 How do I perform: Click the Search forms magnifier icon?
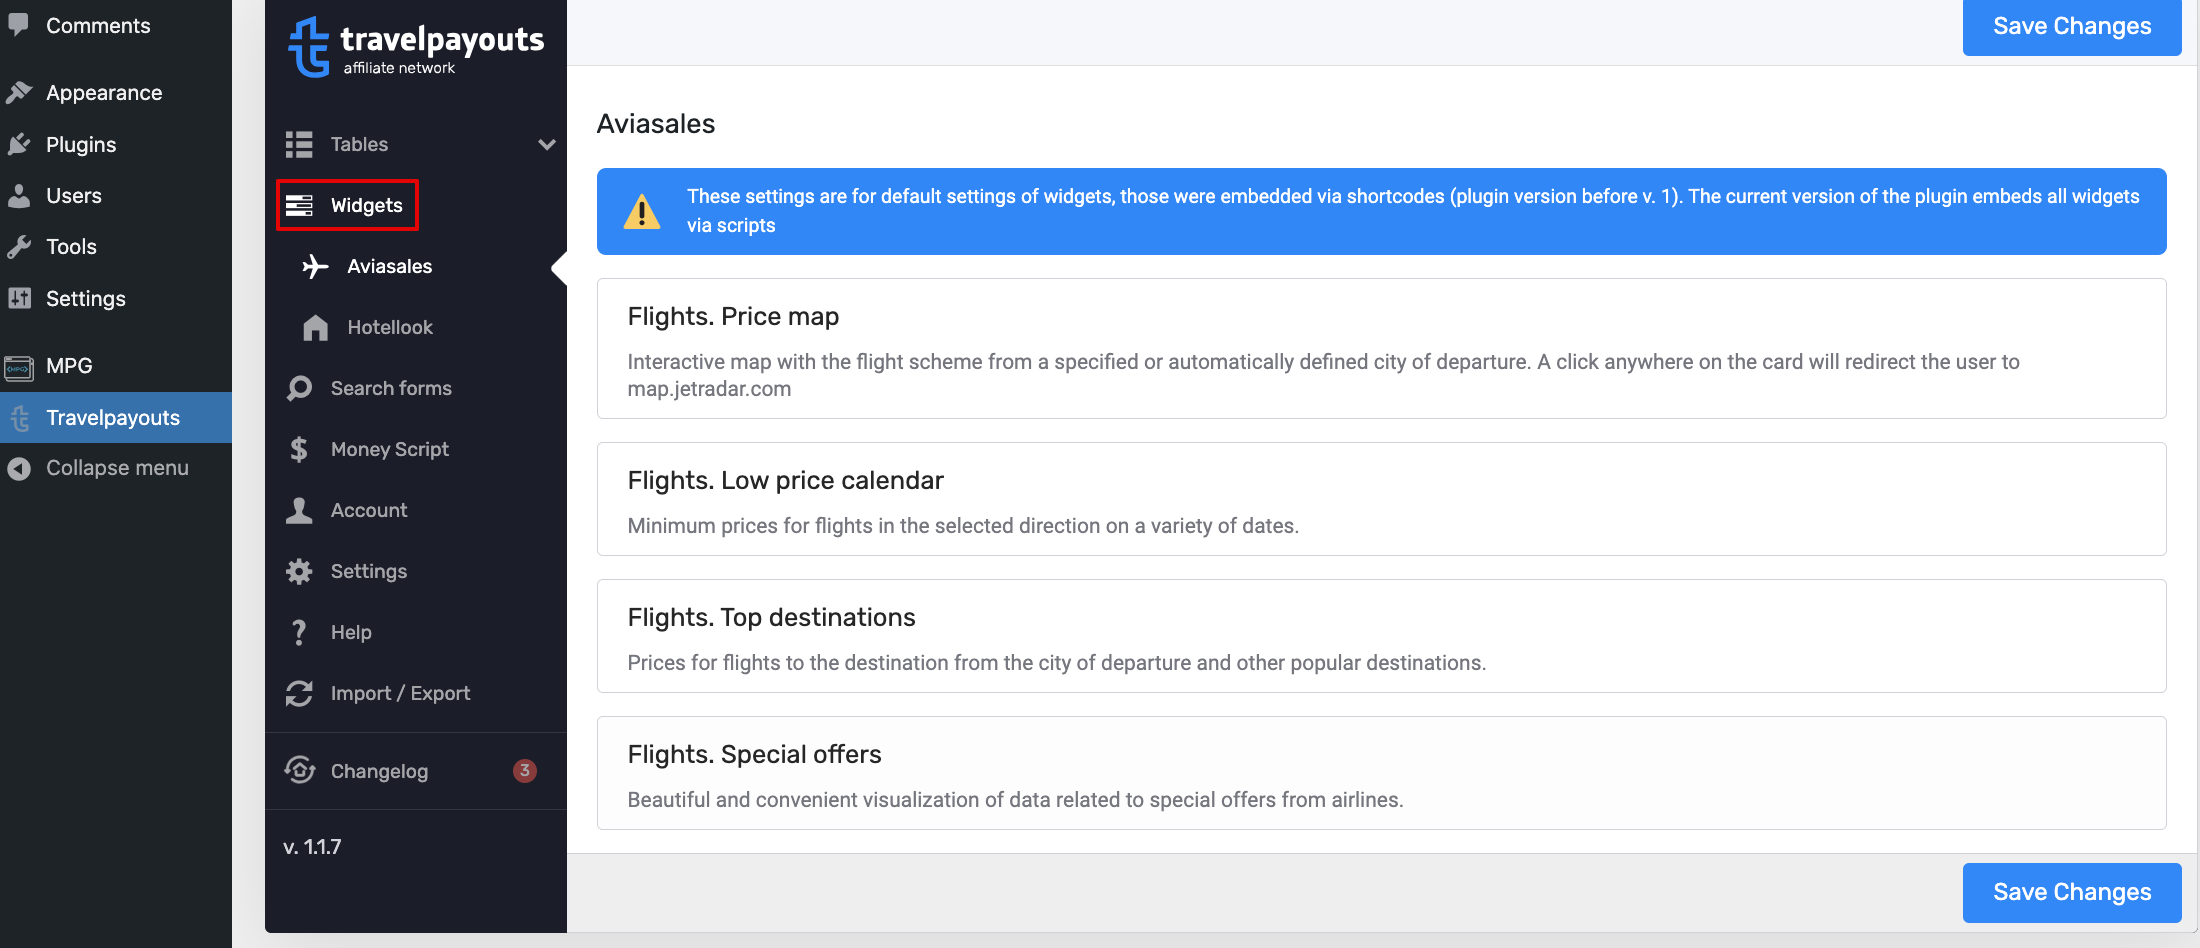click(x=299, y=388)
